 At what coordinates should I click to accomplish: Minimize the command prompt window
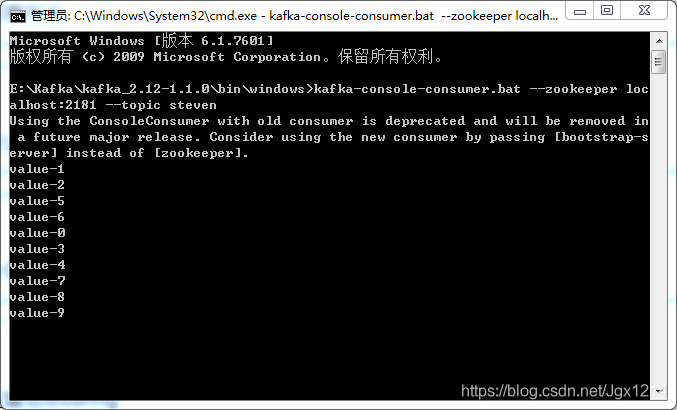pyautogui.click(x=580, y=11)
